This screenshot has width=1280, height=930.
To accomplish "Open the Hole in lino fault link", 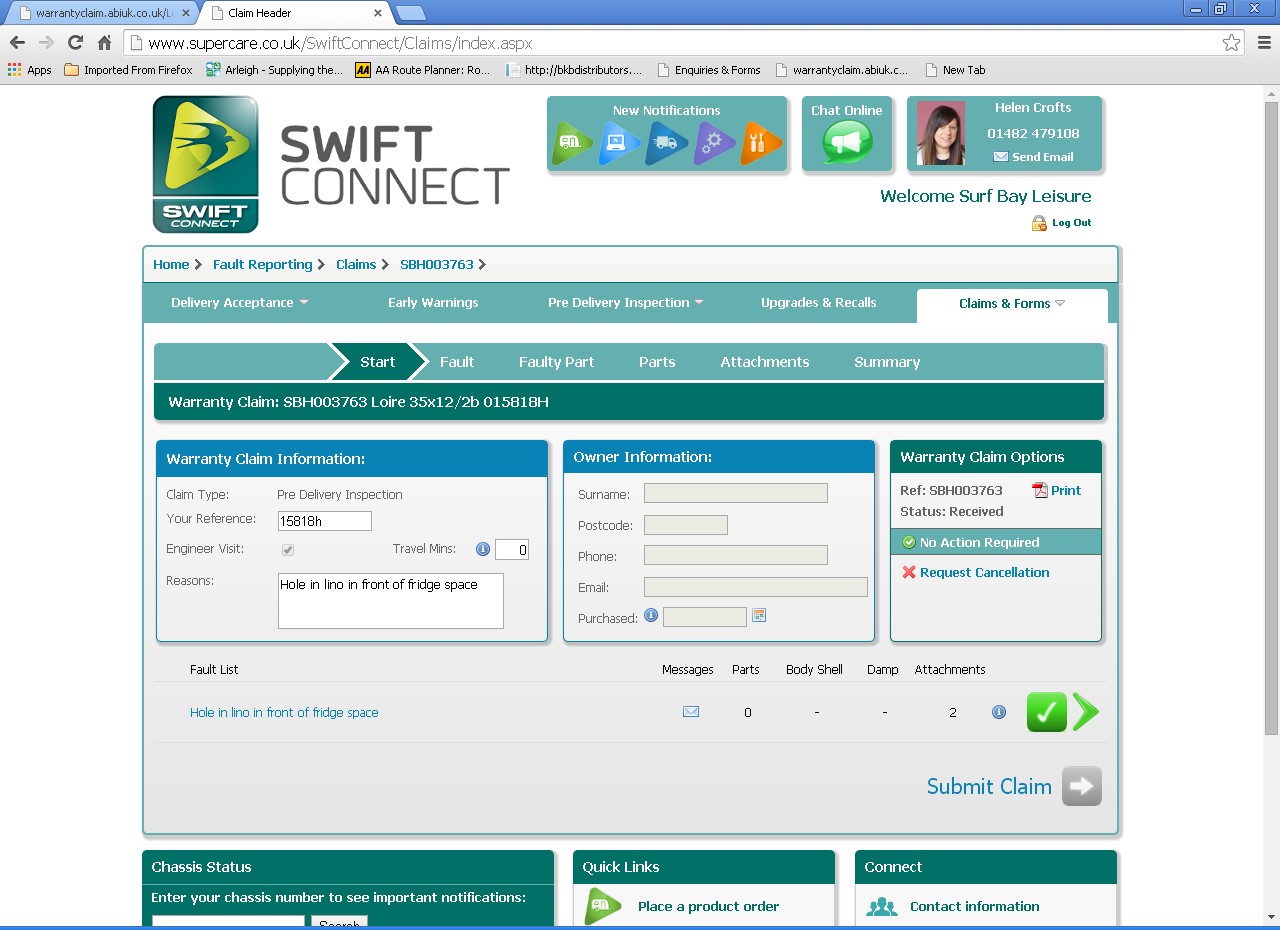I will (x=284, y=713).
